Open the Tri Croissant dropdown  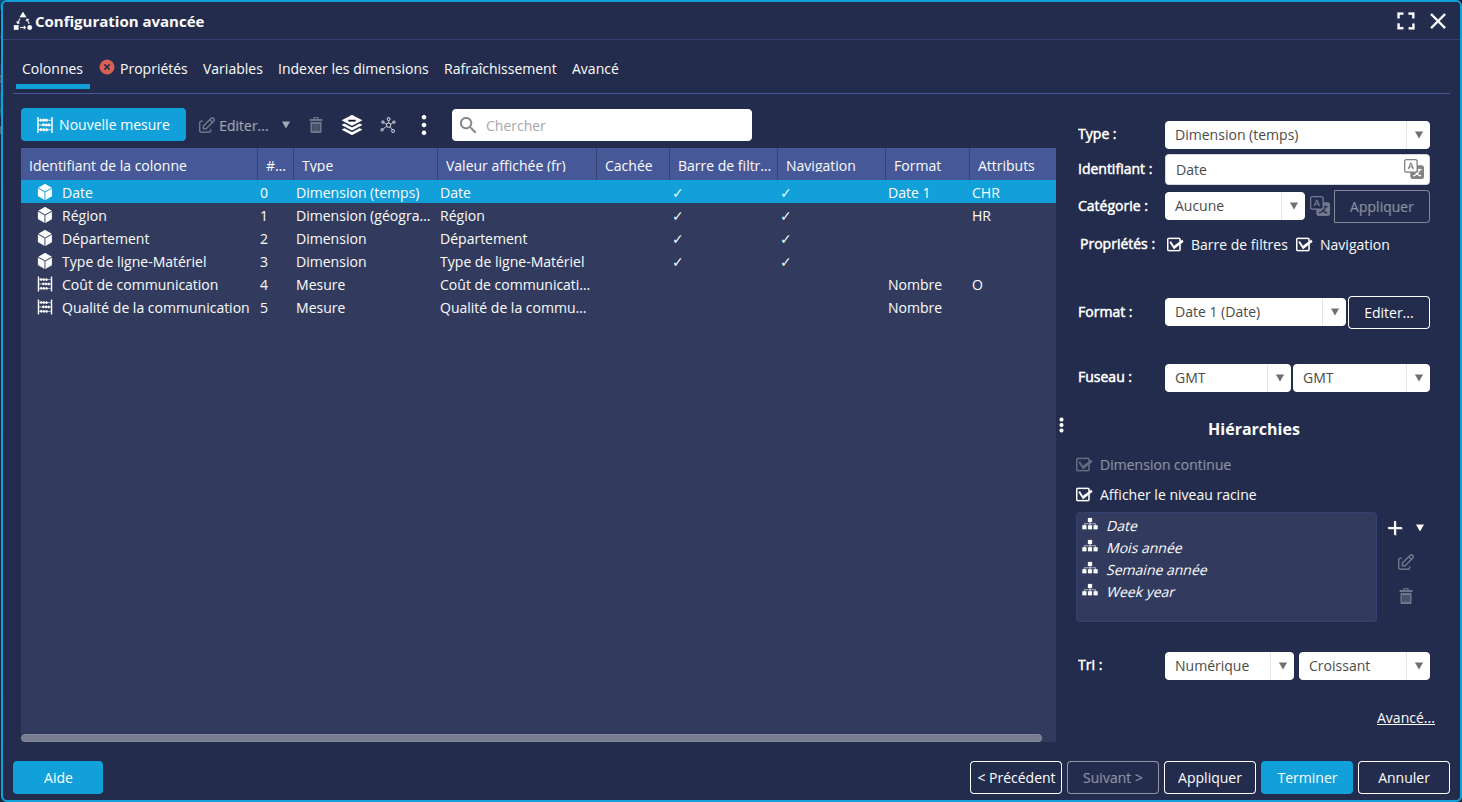tap(1363, 666)
